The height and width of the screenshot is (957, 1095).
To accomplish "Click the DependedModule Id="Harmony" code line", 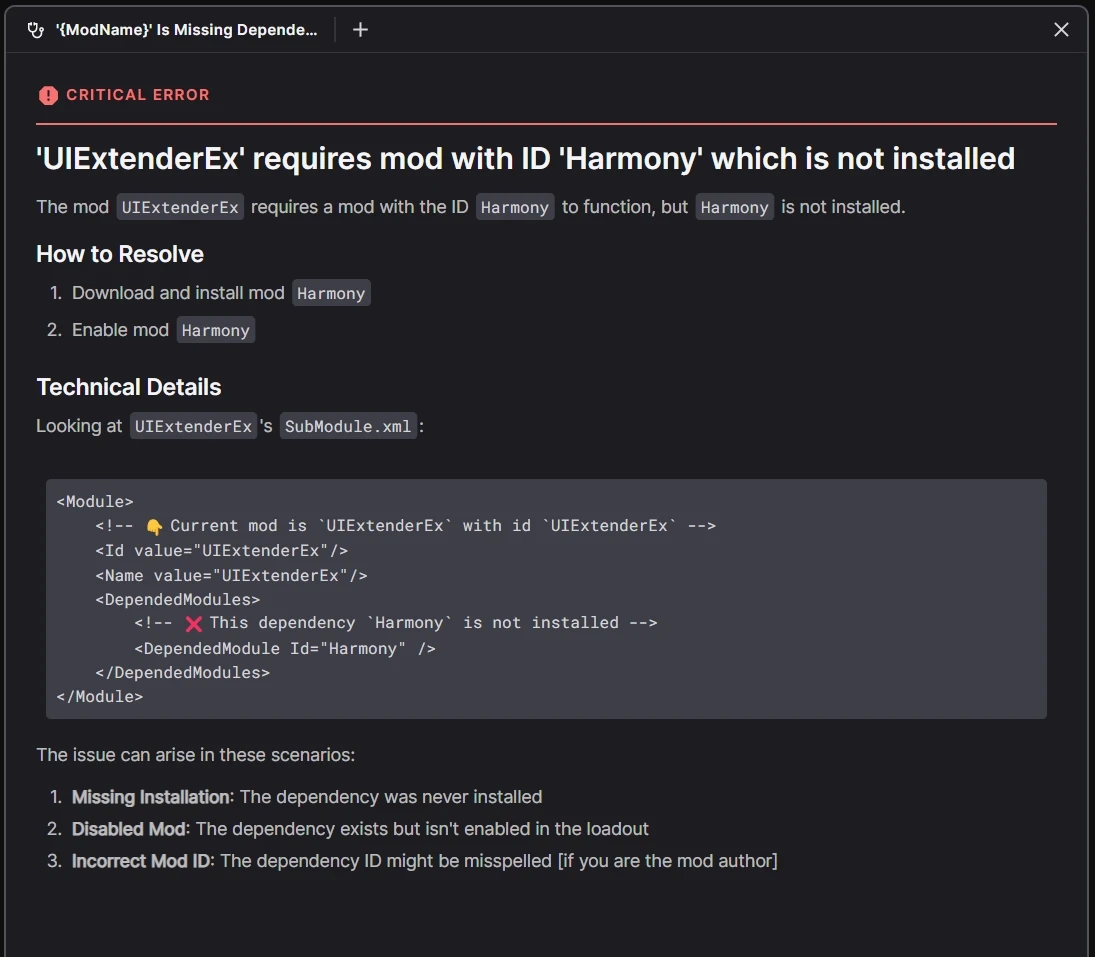I will (285, 648).
